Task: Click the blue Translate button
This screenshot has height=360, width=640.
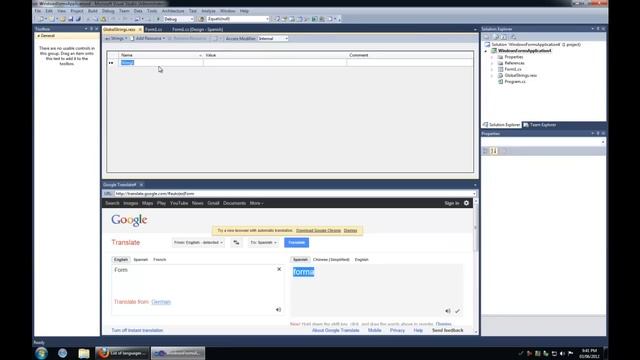Action: tap(296, 242)
